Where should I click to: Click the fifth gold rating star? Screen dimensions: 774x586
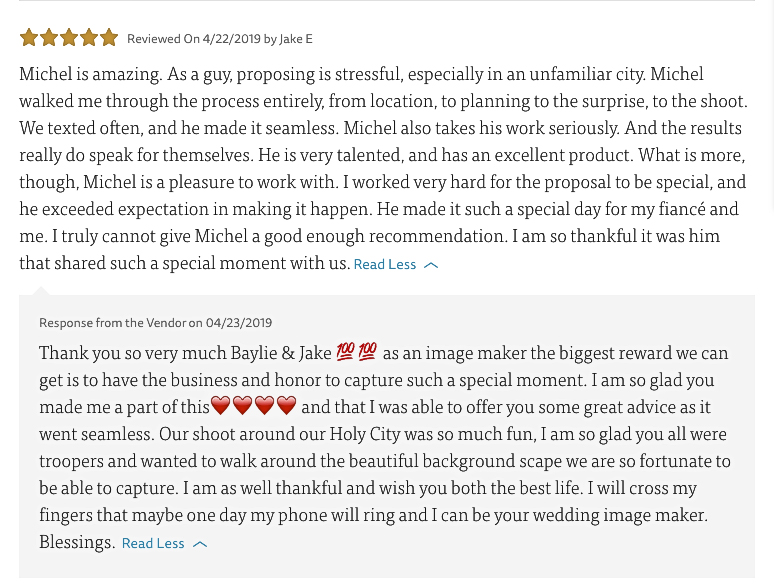(x=109, y=38)
